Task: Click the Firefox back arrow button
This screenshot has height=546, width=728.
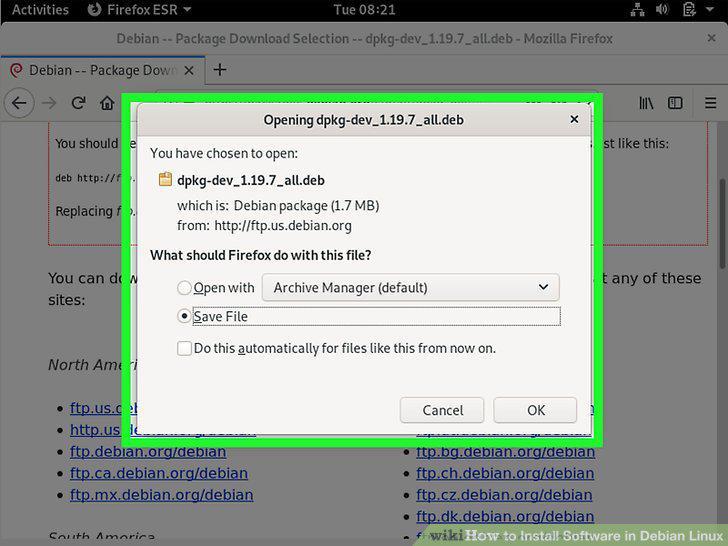Action: (x=19, y=103)
